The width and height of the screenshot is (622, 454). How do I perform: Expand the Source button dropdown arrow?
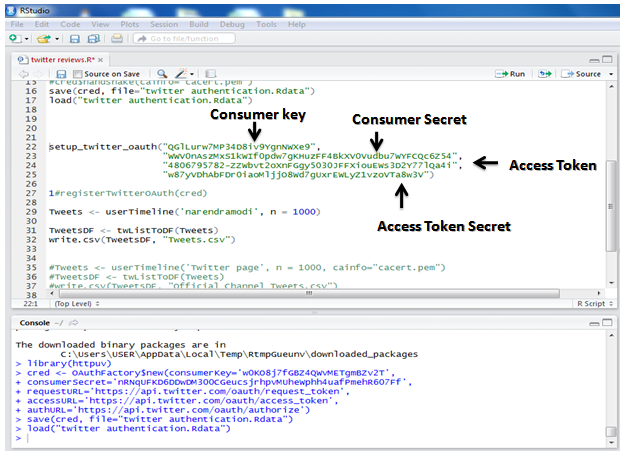(609, 74)
